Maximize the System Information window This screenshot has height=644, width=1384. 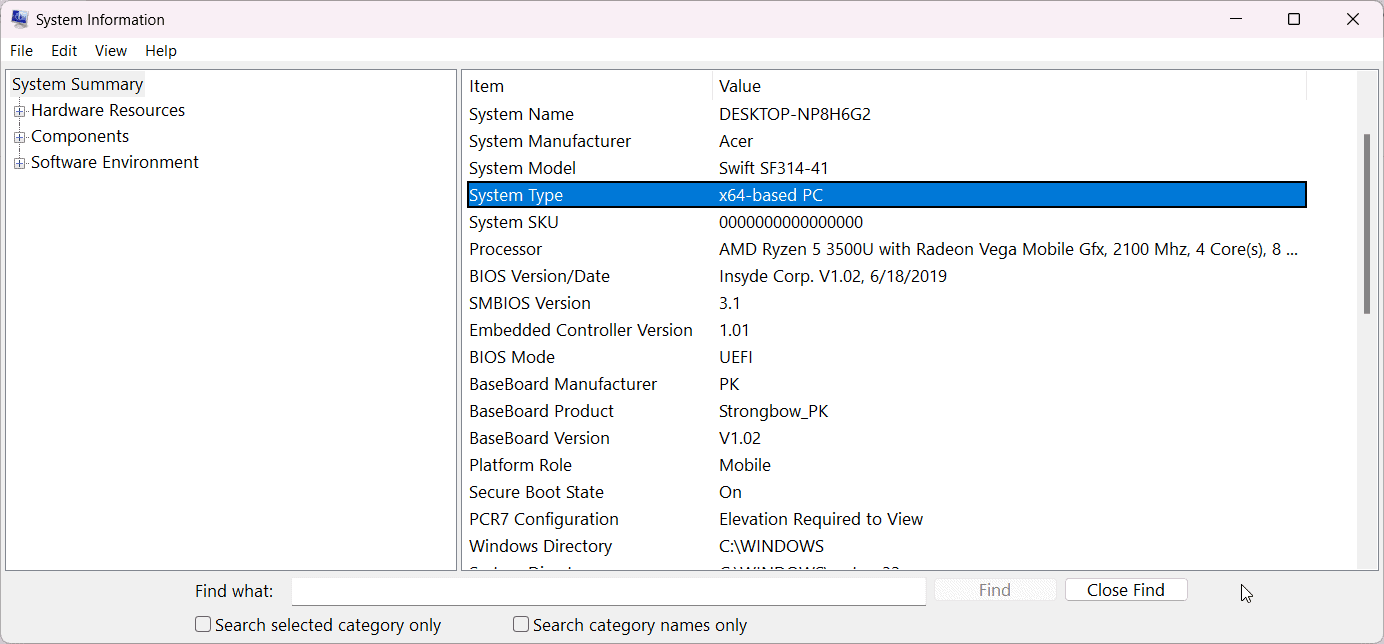(x=1294, y=19)
